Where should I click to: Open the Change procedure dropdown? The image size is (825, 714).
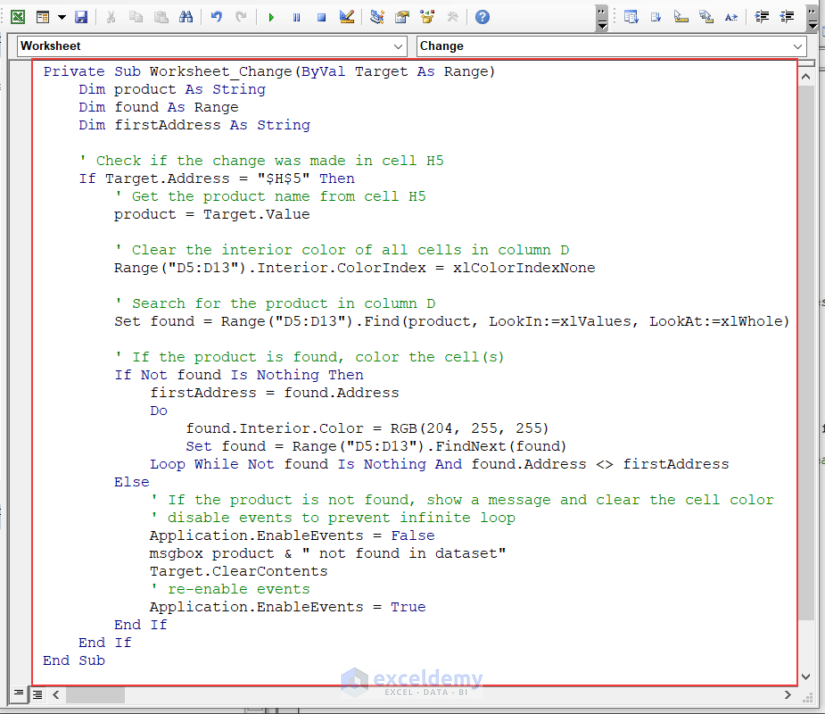click(x=798, y=46)
